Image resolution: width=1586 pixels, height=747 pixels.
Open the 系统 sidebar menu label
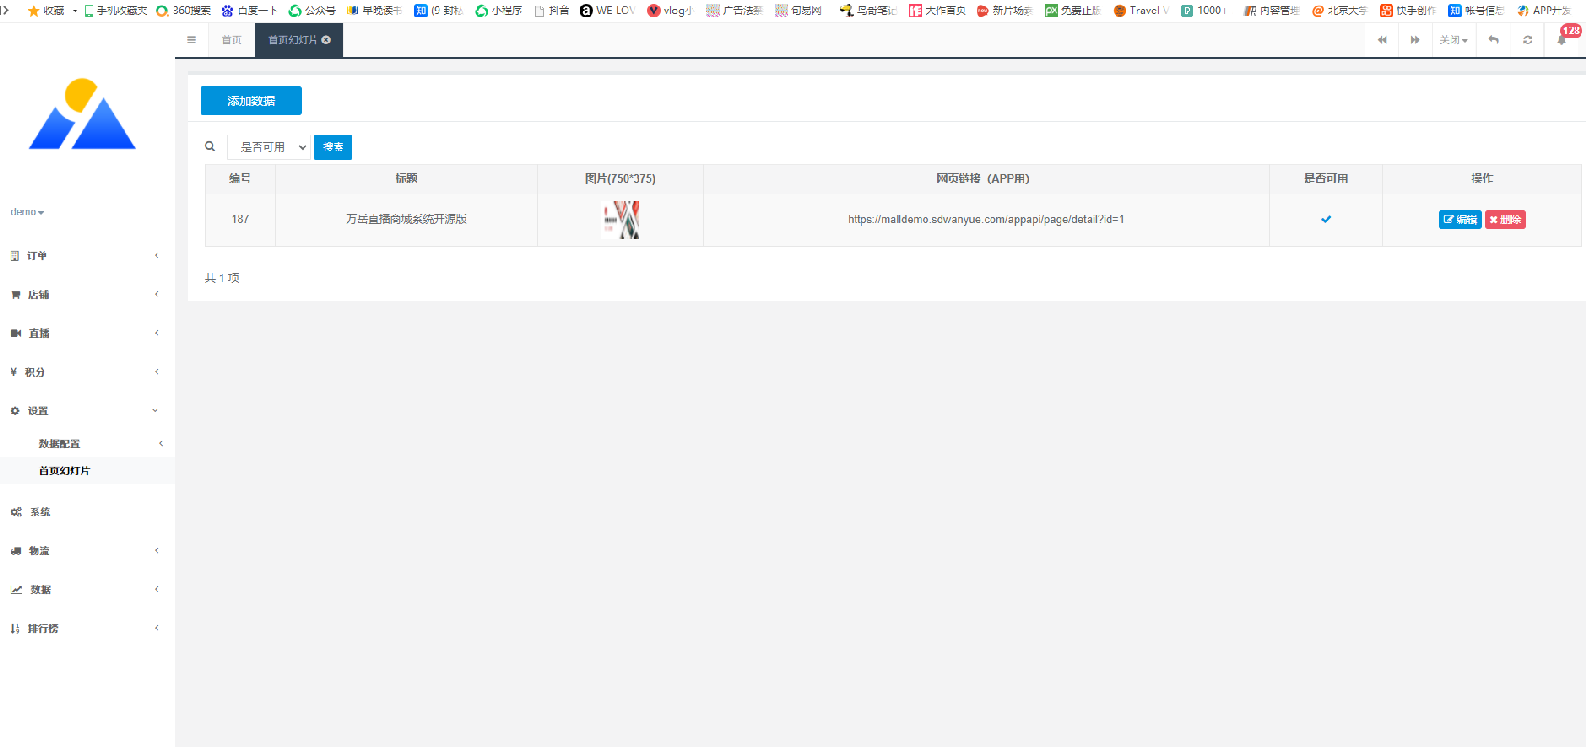(x=40, y=512)
